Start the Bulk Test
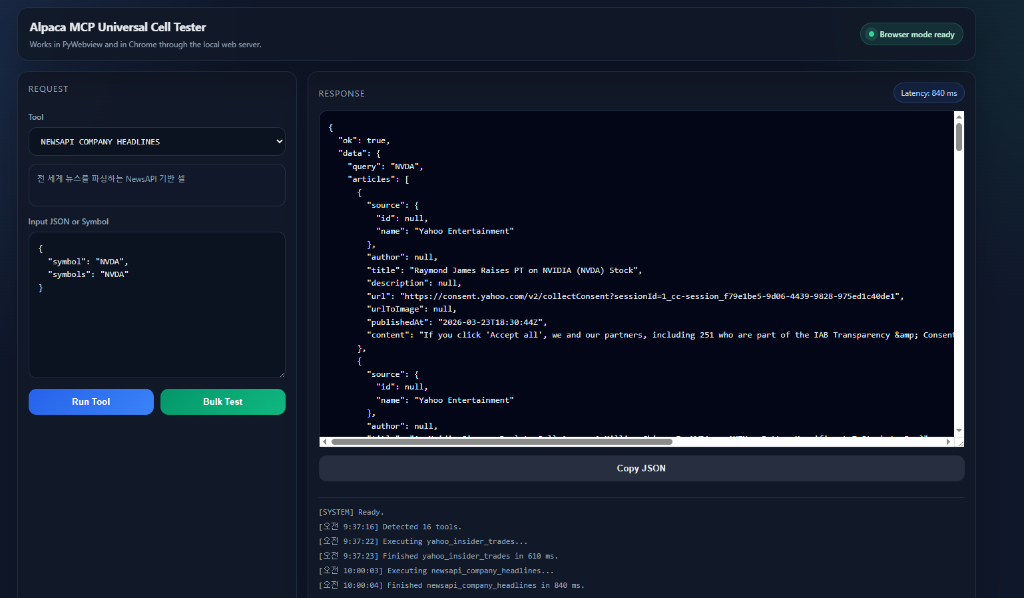 223,401
